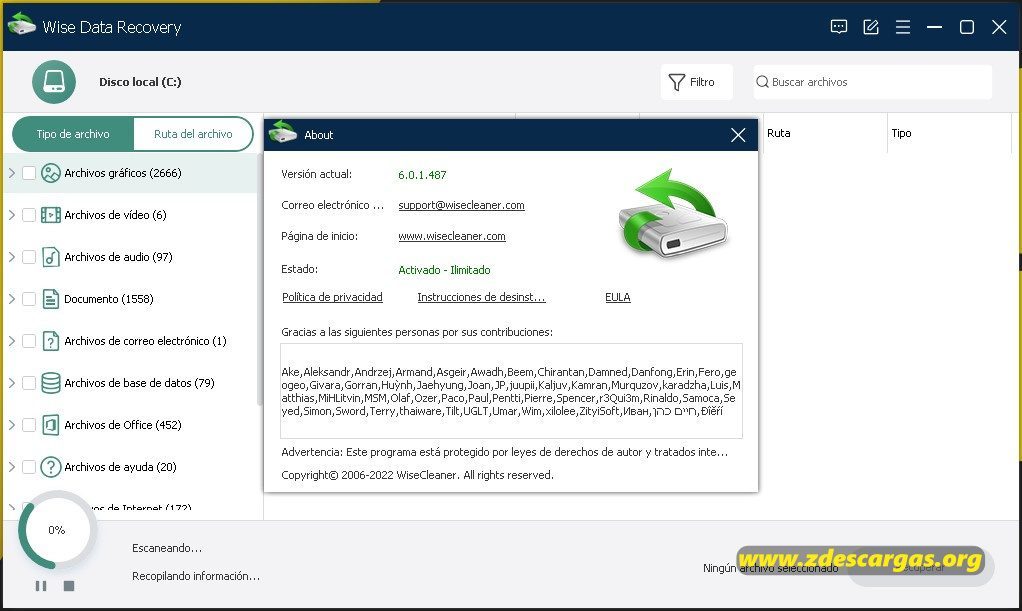The height and width of the screenshot is (611, 1022).
Task: Switch to Tipo de archivo tab
Action: point(73,134)
